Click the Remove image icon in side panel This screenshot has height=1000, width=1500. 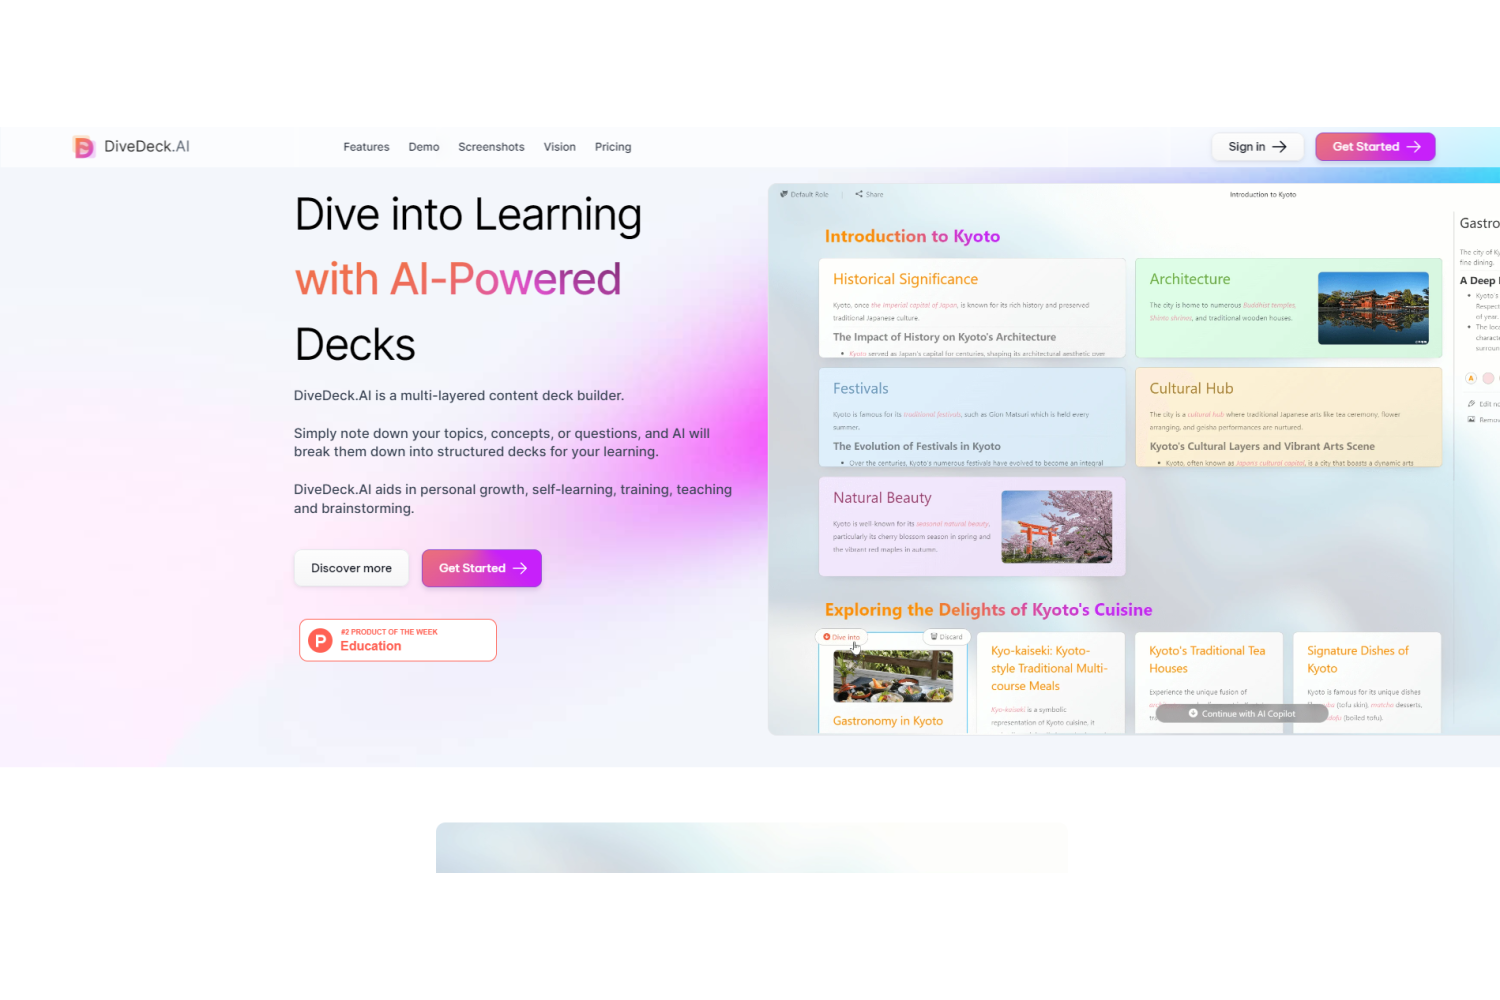pyautogui.click(x=1471, y=420)
